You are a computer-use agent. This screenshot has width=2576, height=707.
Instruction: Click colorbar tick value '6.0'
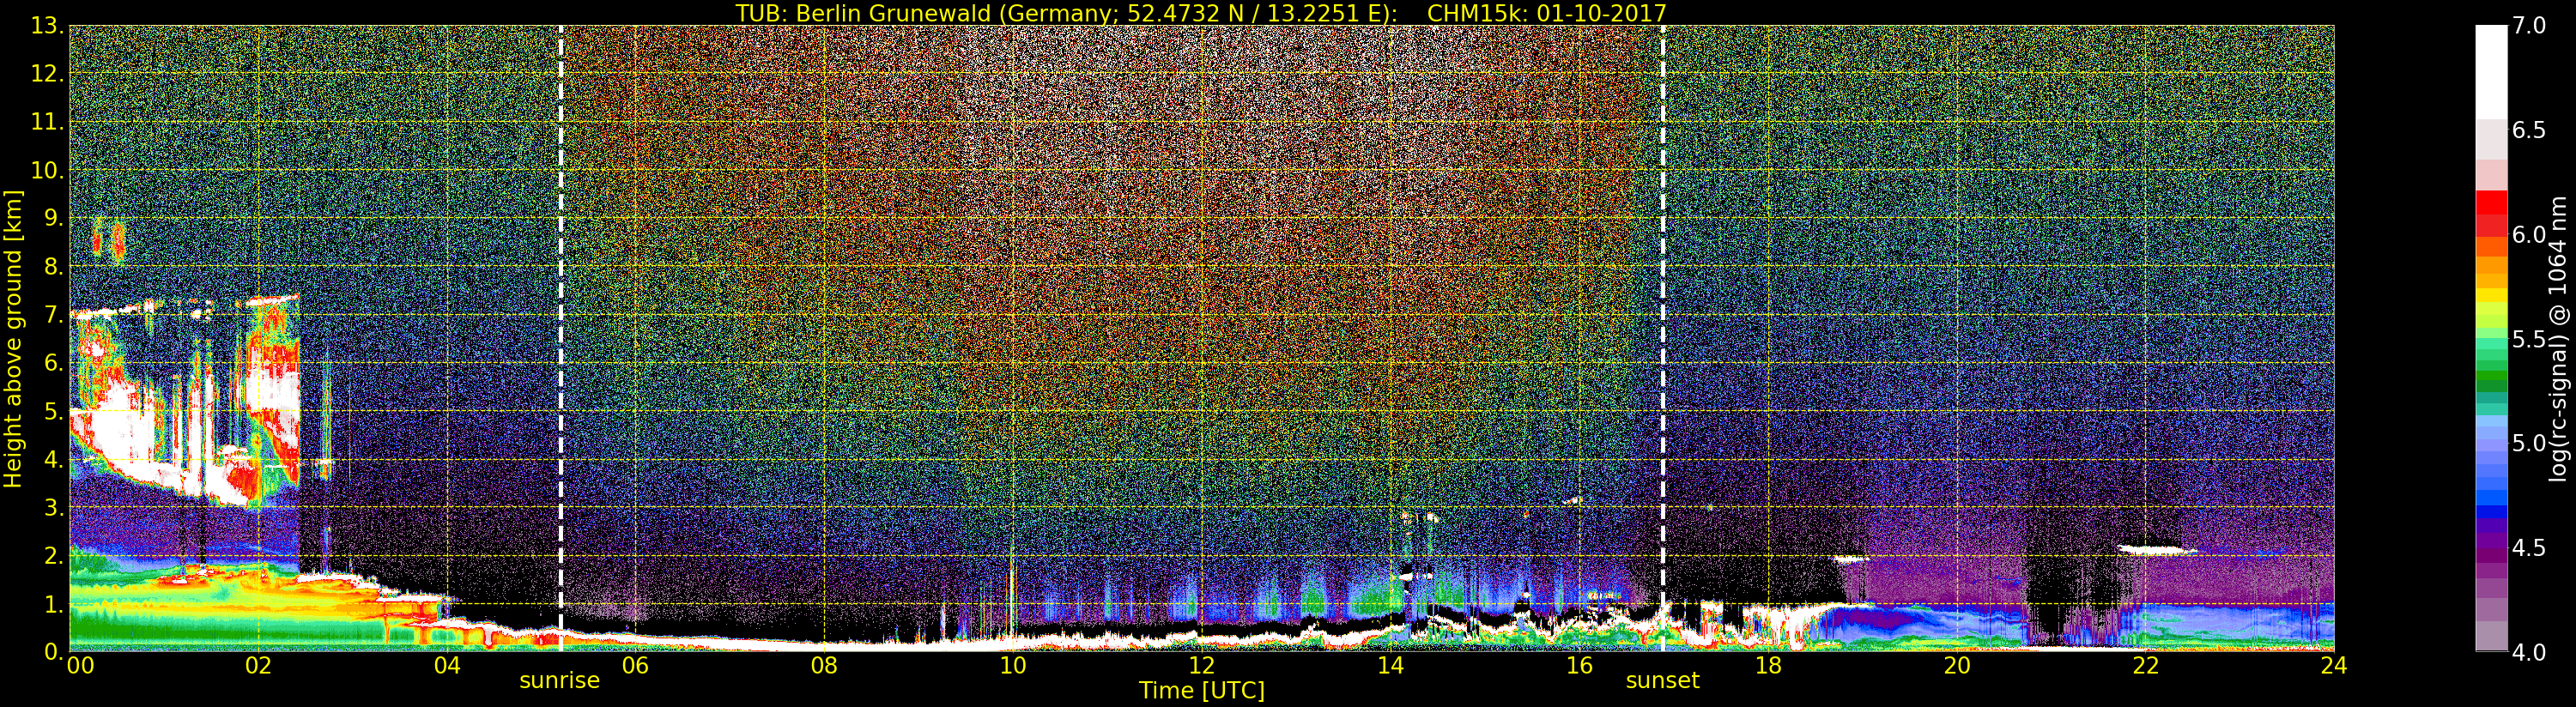tap(2529, 234)
